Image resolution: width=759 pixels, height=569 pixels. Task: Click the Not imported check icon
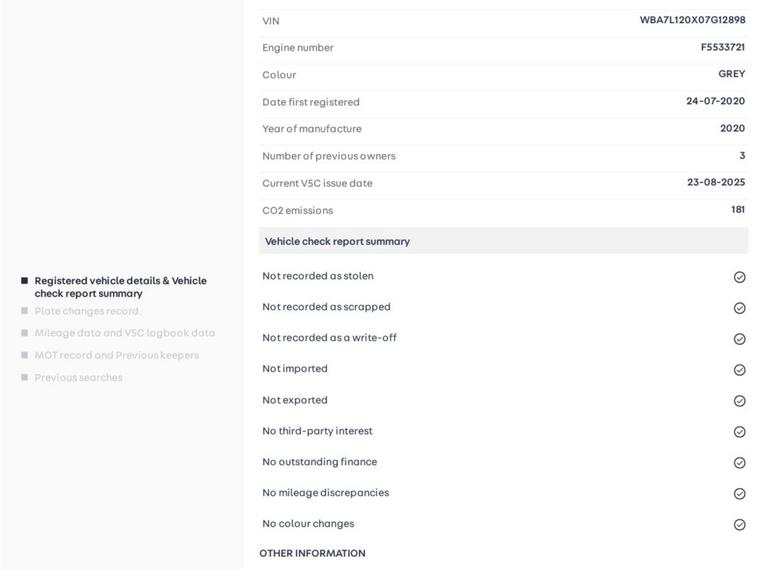(740, 370)
